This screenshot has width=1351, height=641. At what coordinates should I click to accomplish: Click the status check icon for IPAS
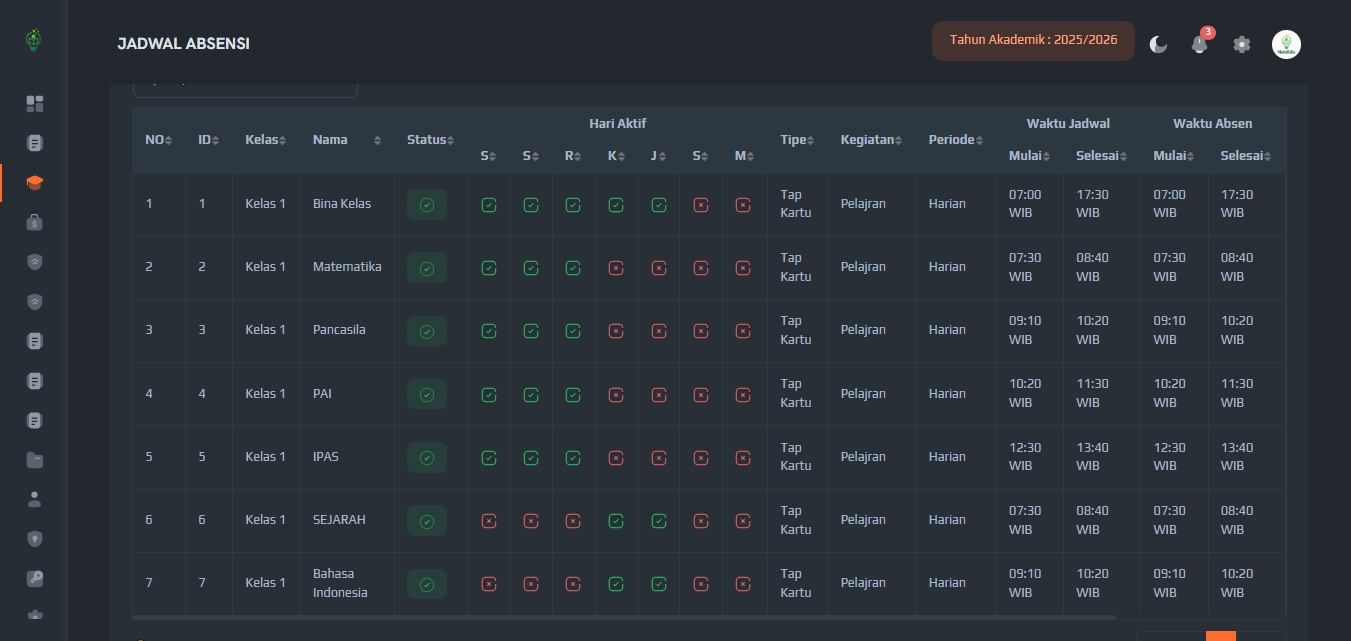(x=427, y=458)
